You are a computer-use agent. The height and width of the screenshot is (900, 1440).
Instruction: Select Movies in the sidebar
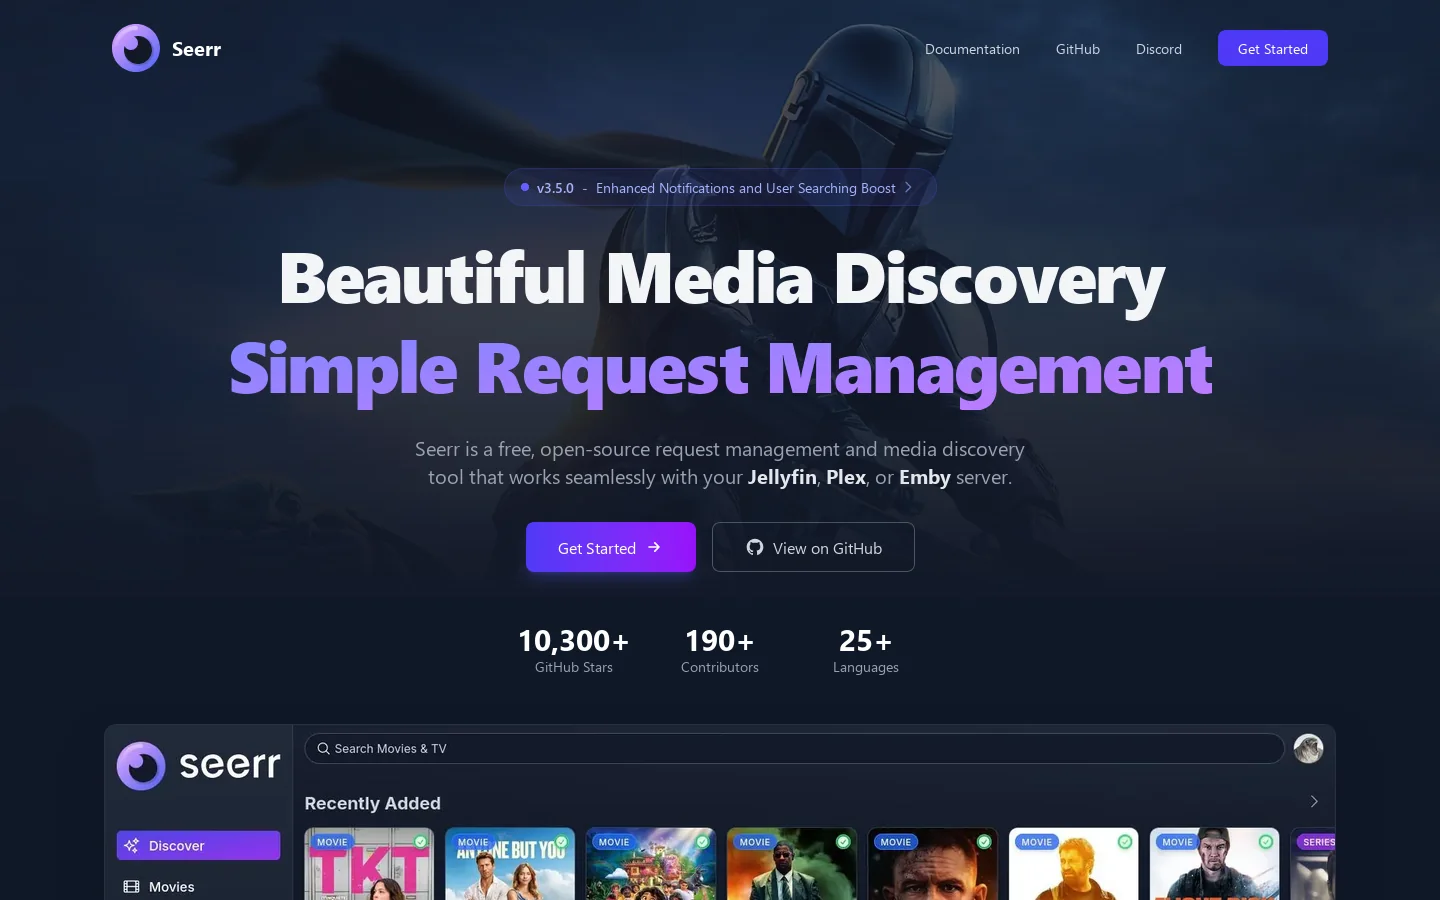click(x=198, y=886)
